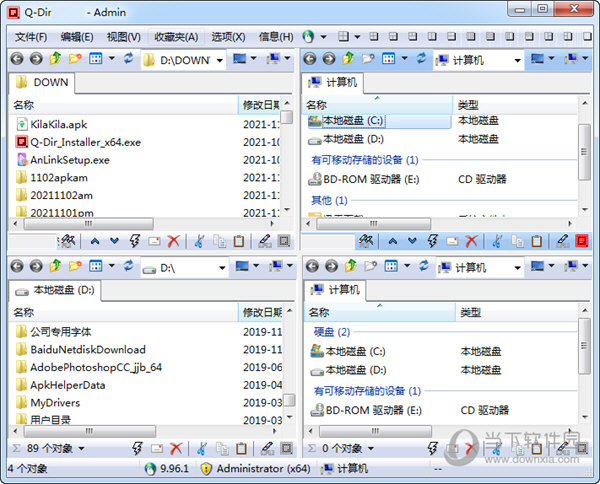Viewport: 600px width, 484px height.
Task: Open the 信息(H) menu
Action: click(276, 37)
